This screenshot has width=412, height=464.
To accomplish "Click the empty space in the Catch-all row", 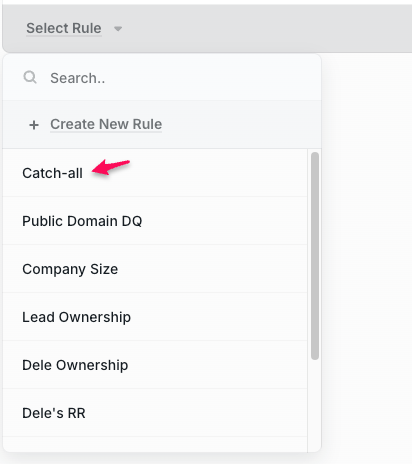I will pos(217,173).
